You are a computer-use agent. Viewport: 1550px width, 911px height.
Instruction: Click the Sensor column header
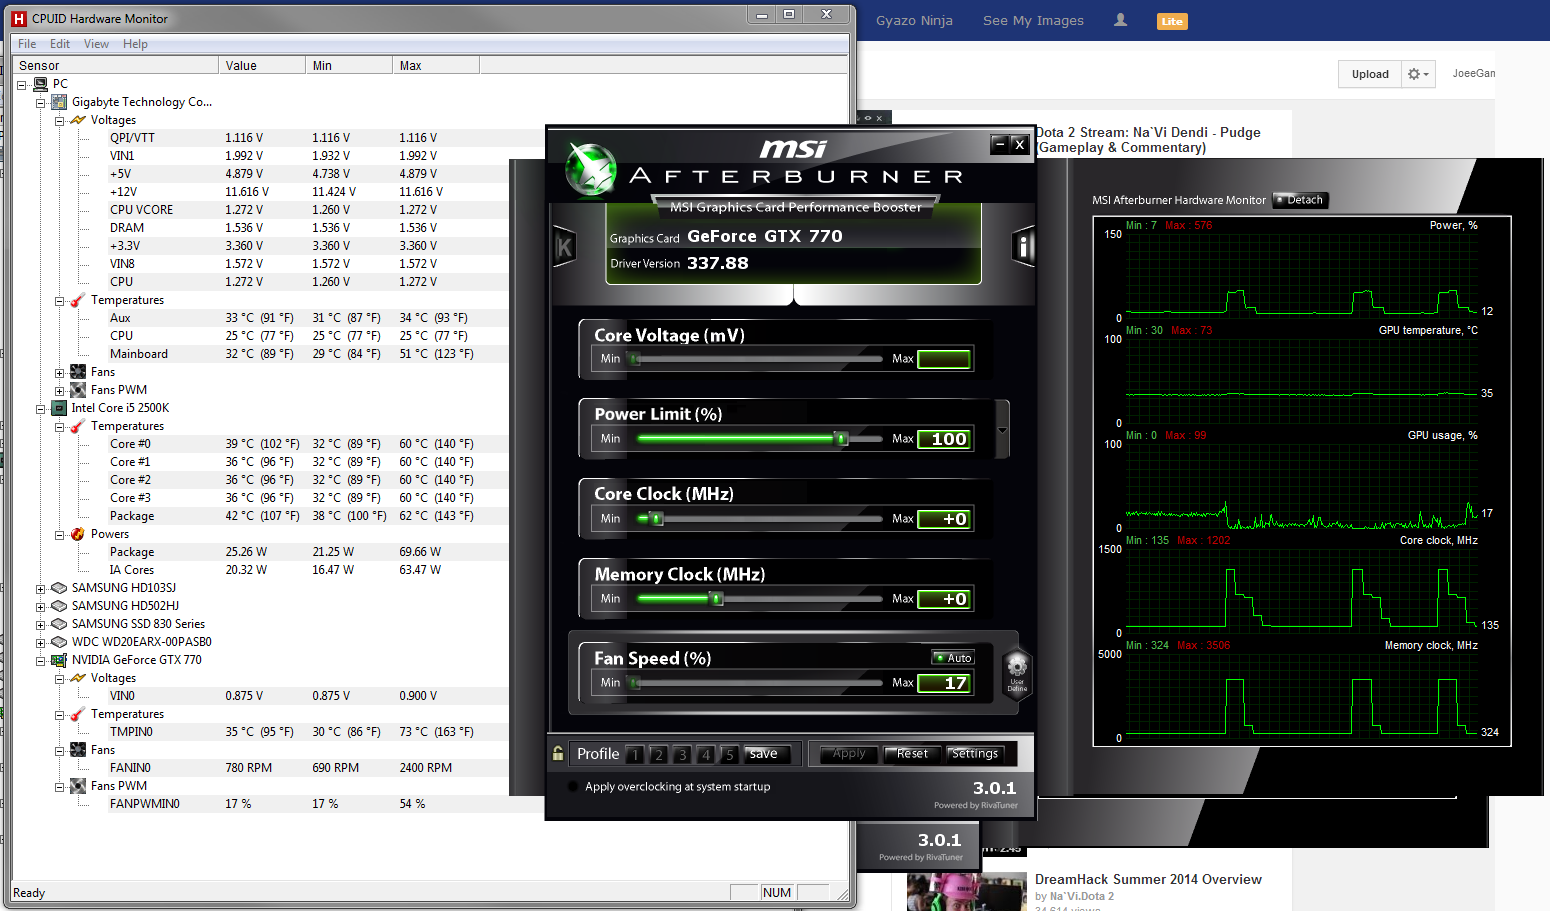[x=115, y=66]
